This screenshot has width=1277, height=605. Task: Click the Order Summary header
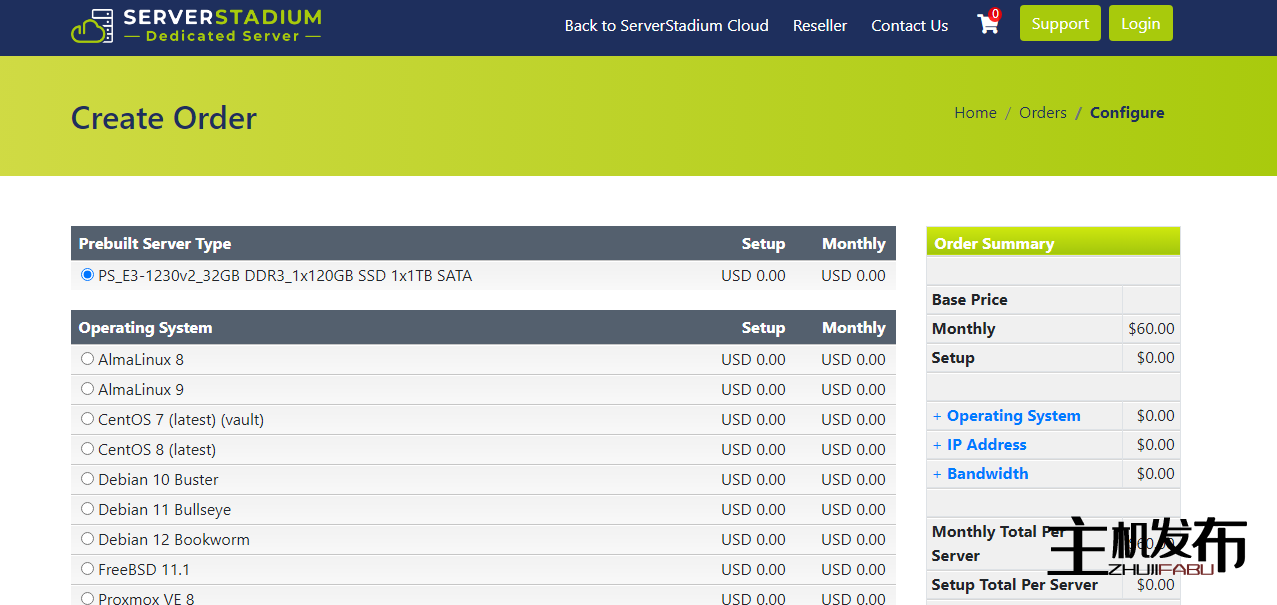(994, 244)
